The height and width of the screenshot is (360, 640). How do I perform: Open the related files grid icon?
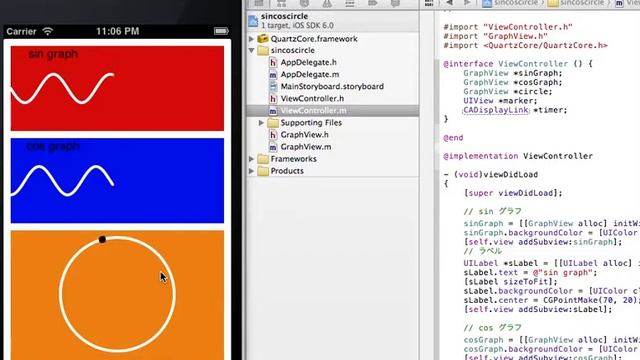pos(429,3)
